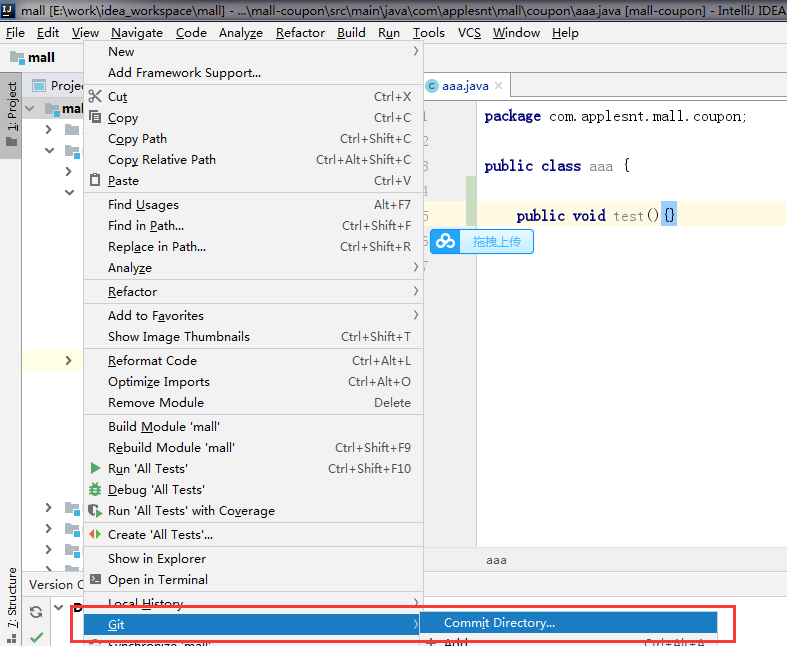Open the Window menu
Viewport: 787px width, 646px height.
[516, 33]
